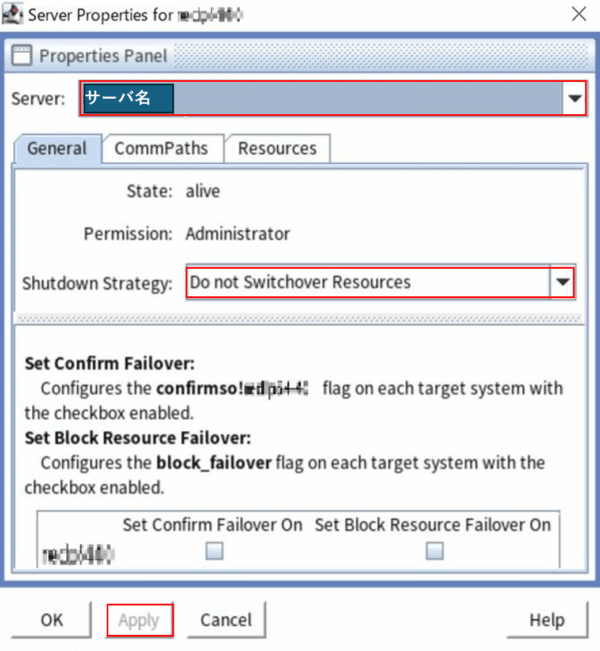Switch to the General tab

pos(57,149)
